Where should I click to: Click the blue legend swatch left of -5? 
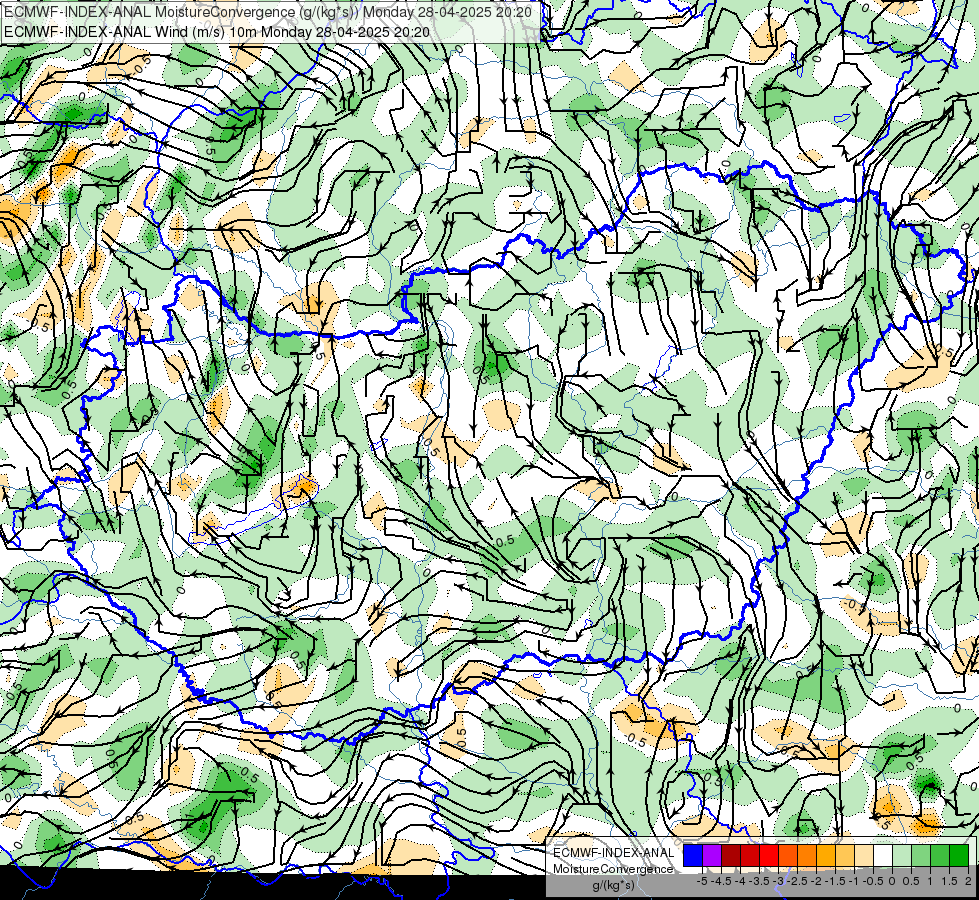[693, 855]
